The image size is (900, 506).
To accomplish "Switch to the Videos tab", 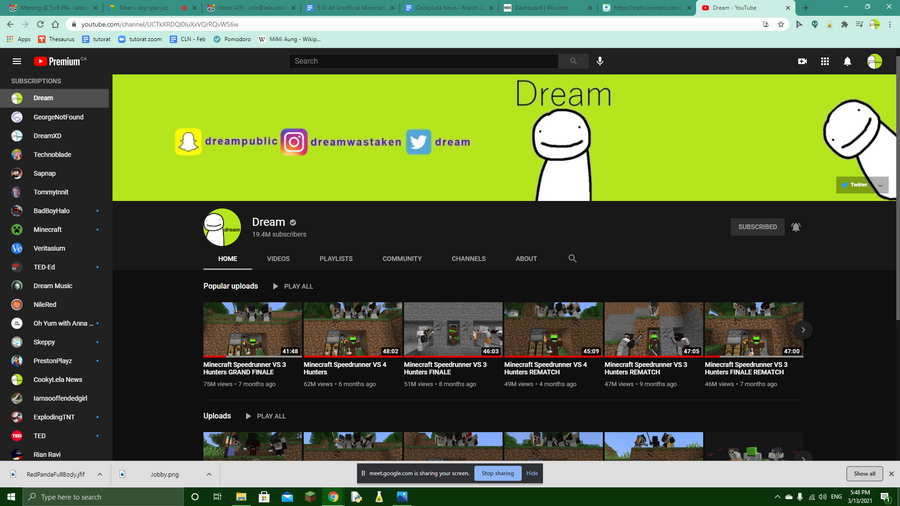I will tap(278, 259).
